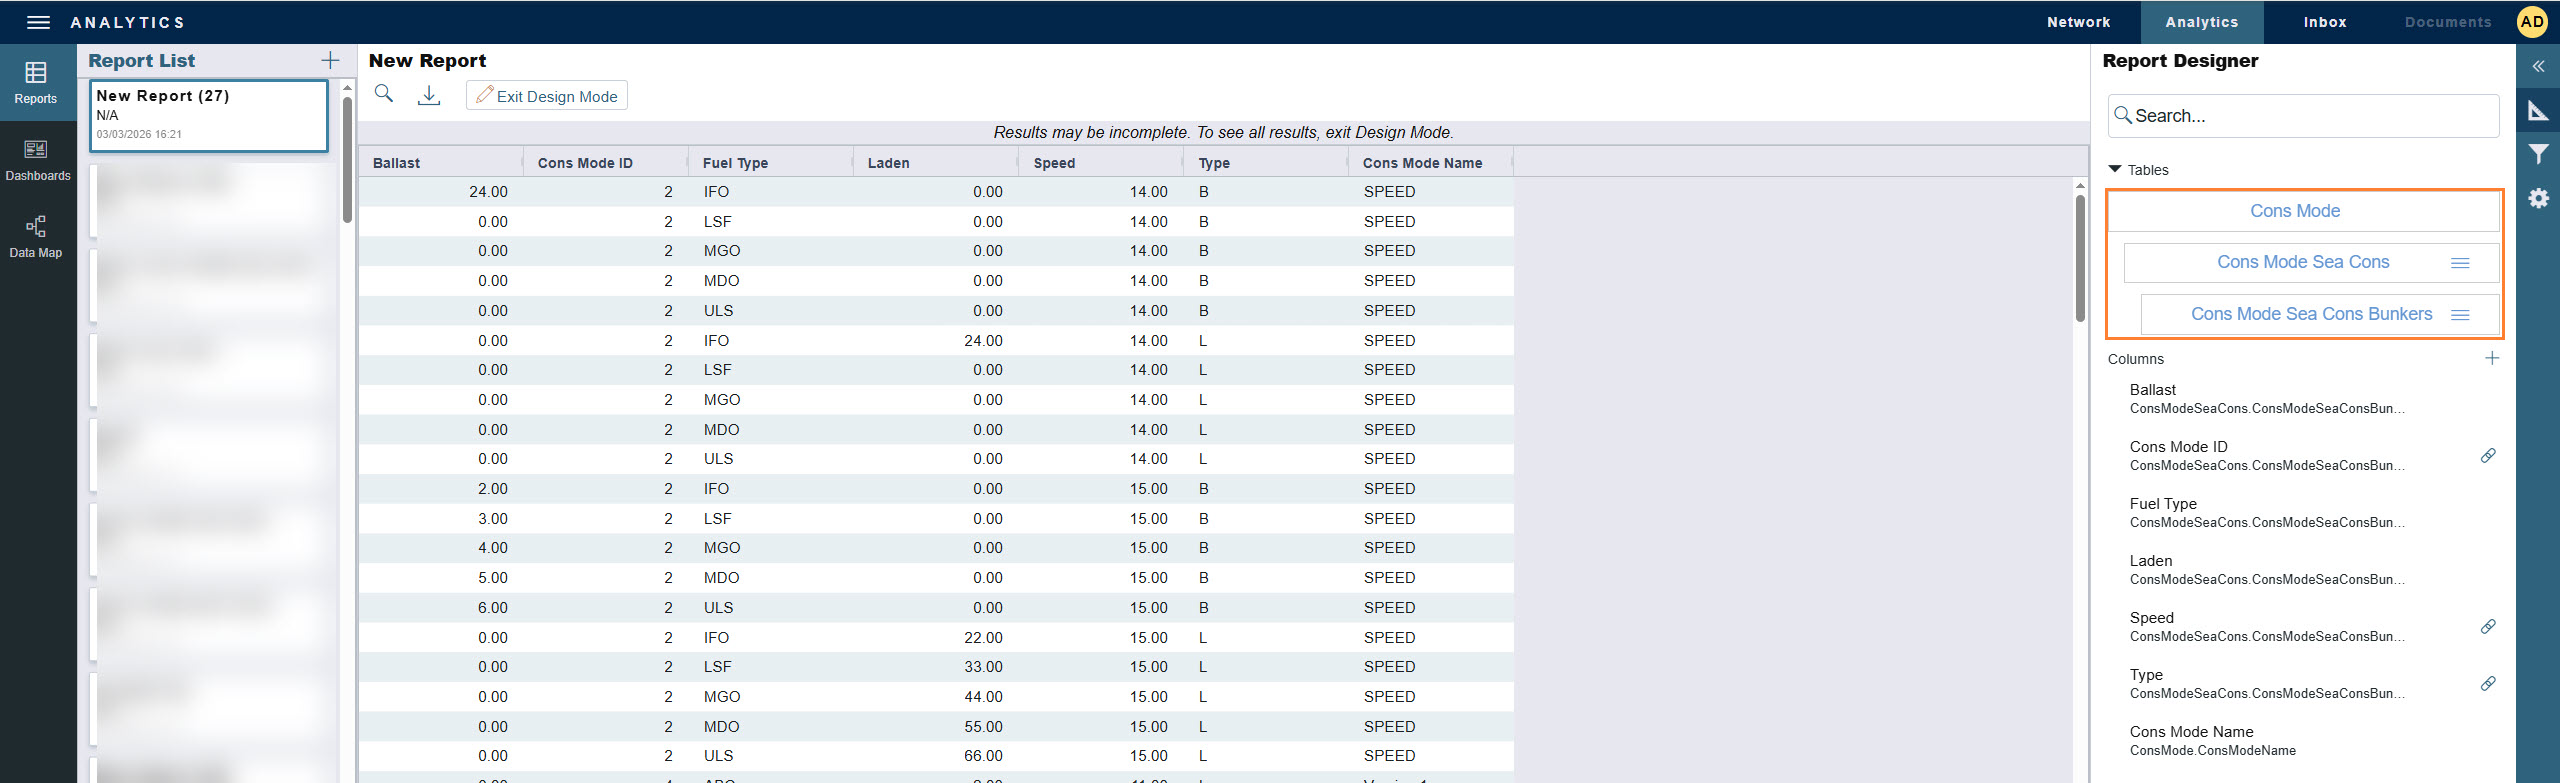Go to the Inbox tab
Image resolution: width=2560 pixels, height=783 pixels.
(2324, 22)
